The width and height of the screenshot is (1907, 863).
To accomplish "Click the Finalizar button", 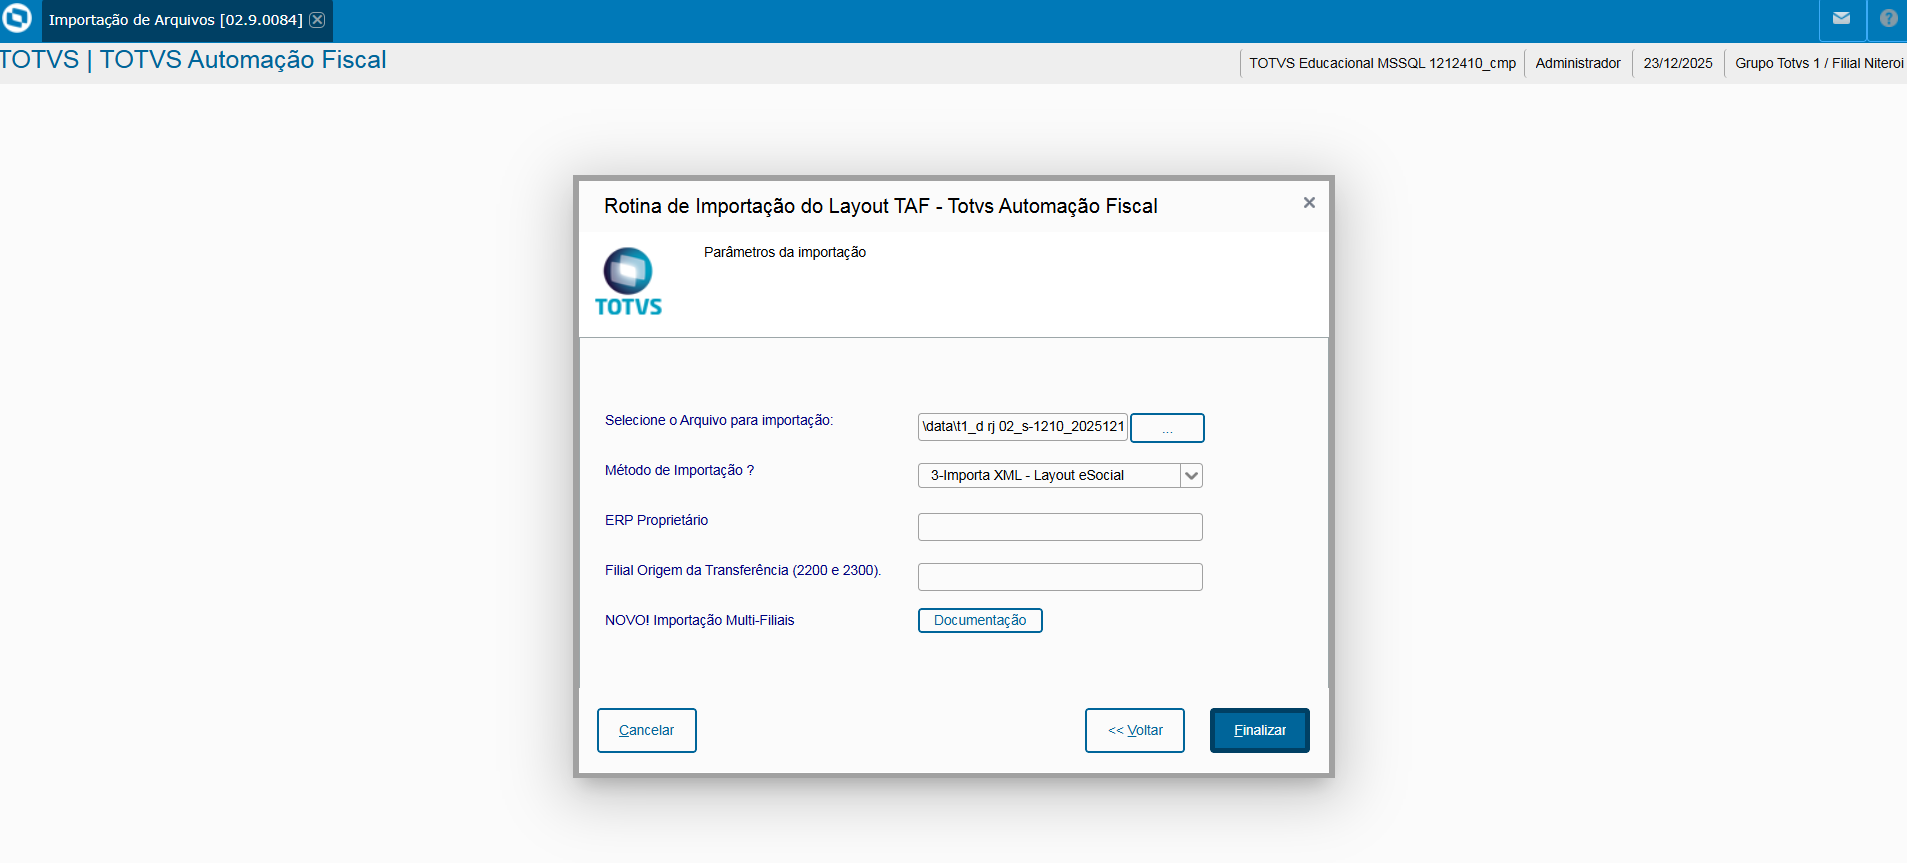I will click(x=1260, y=731).
